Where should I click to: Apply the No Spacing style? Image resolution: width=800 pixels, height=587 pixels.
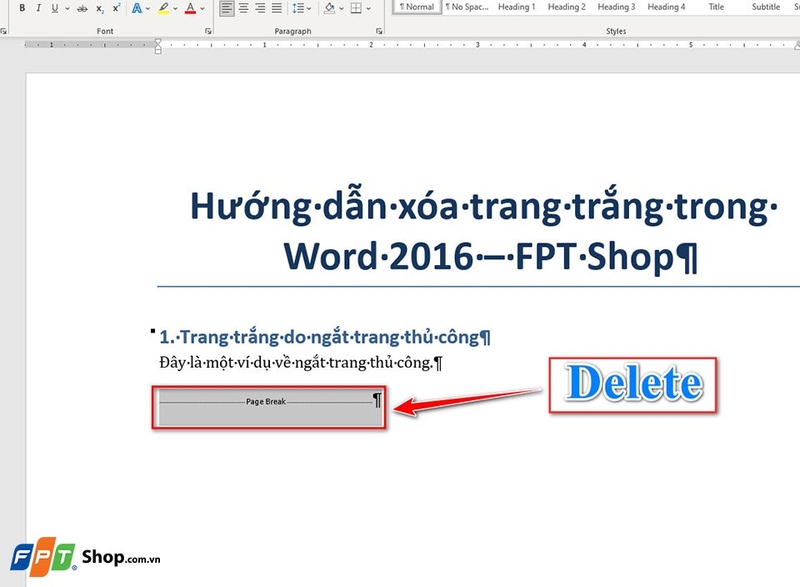467,7
